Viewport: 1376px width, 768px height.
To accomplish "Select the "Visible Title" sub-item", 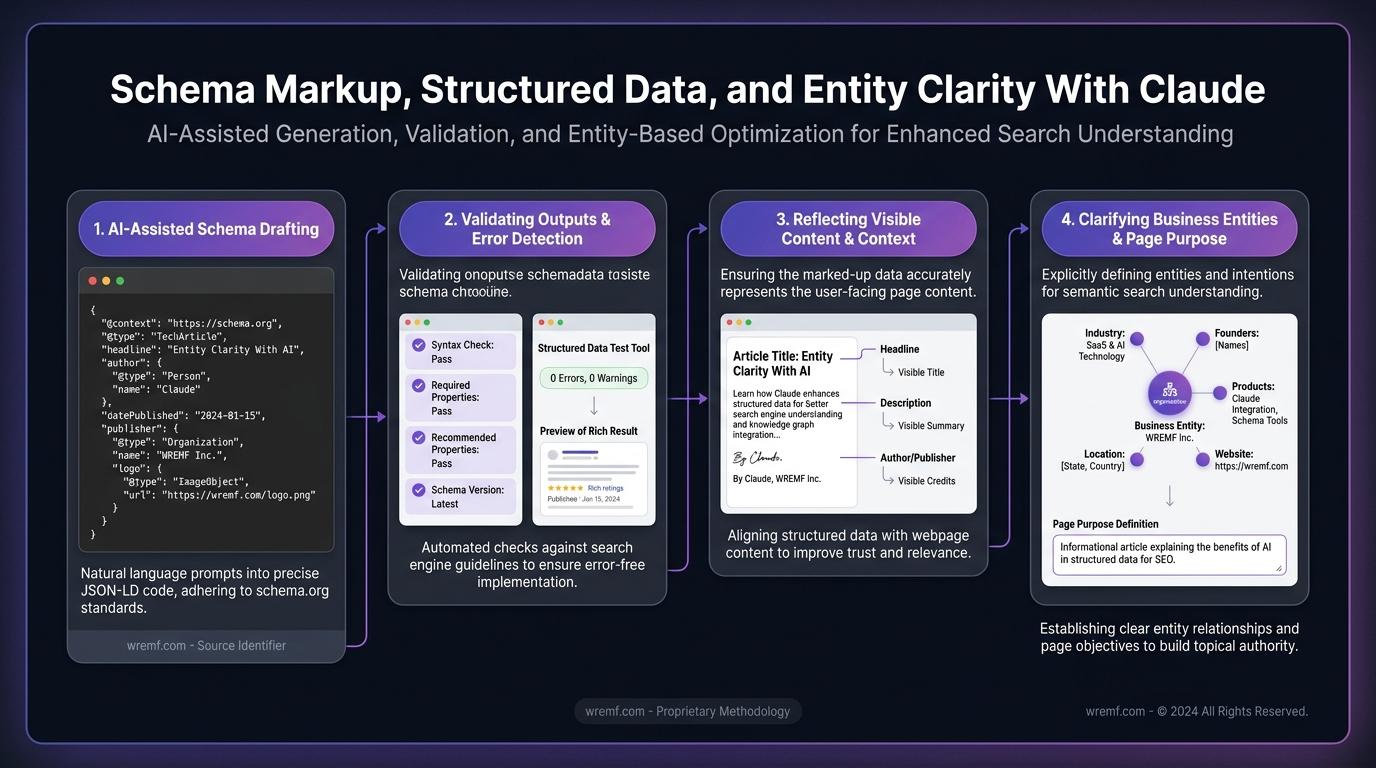I will pos(921,372).
